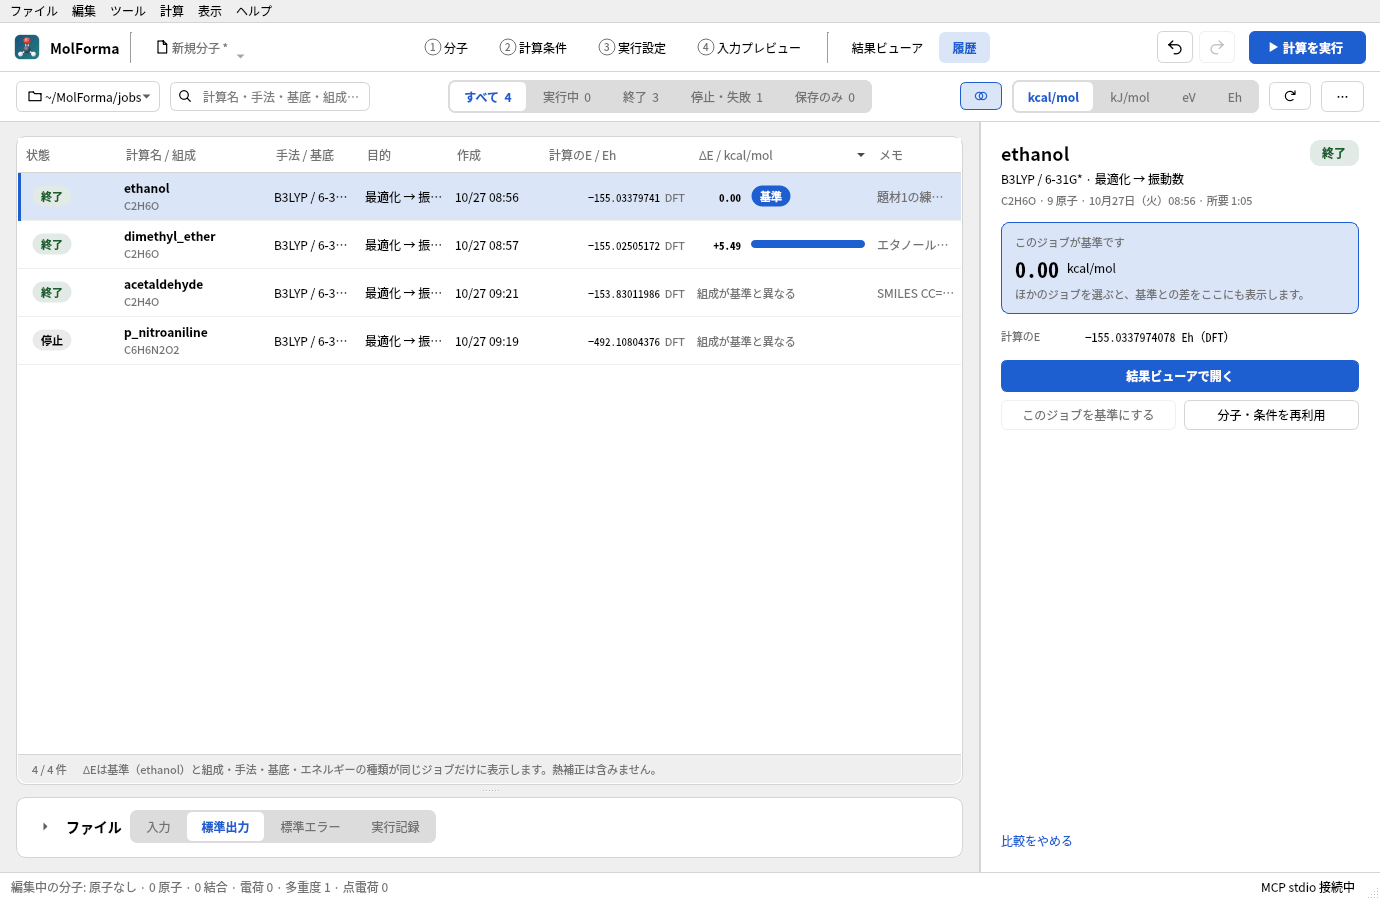Screen dimensions: 1380x900
Task: Open the ヘルプ menu
Action: (x=254, y=11)
